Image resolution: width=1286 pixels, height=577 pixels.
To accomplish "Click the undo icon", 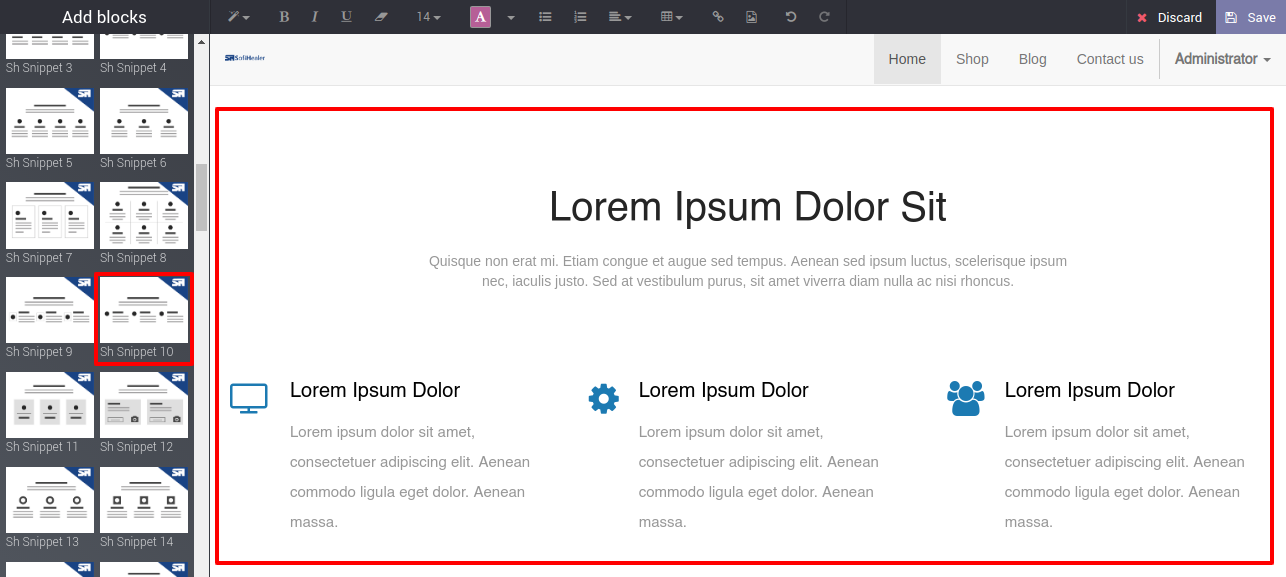I will [791, 17].
